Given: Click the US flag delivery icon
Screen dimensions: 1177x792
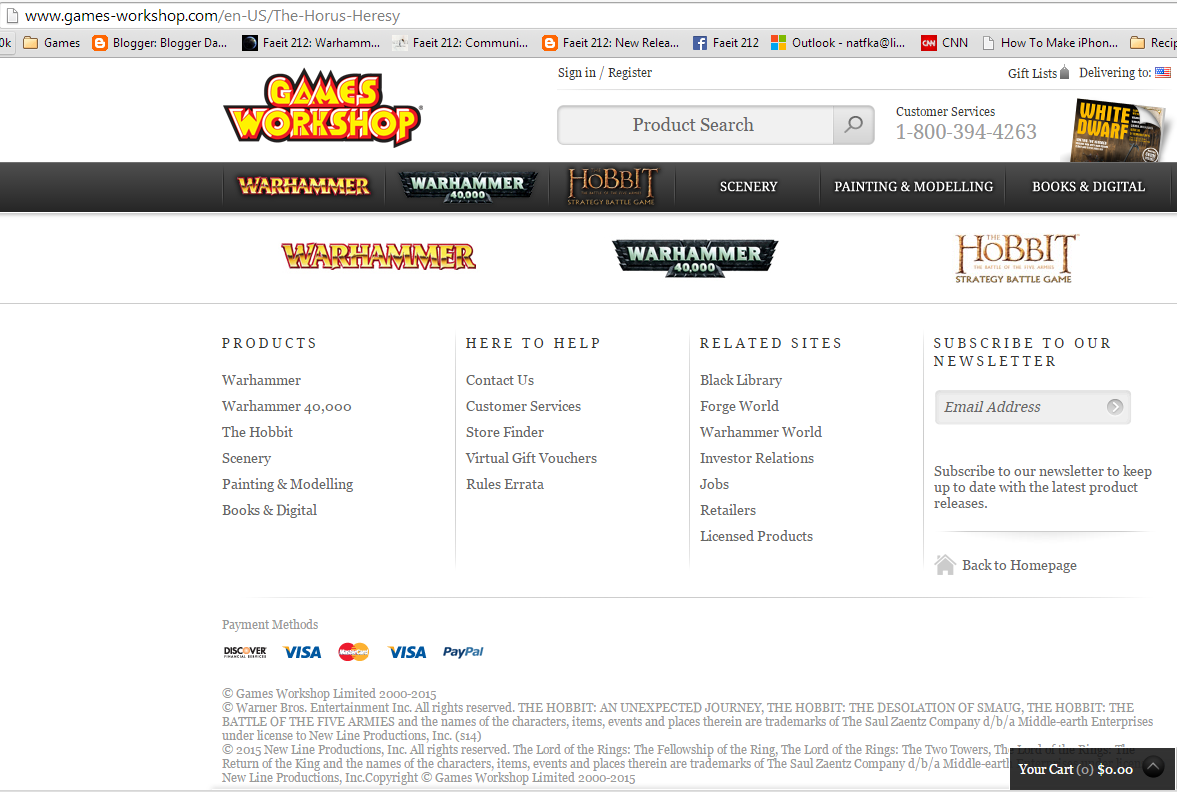Looking at the screenshot, I should pos(1163,73).
